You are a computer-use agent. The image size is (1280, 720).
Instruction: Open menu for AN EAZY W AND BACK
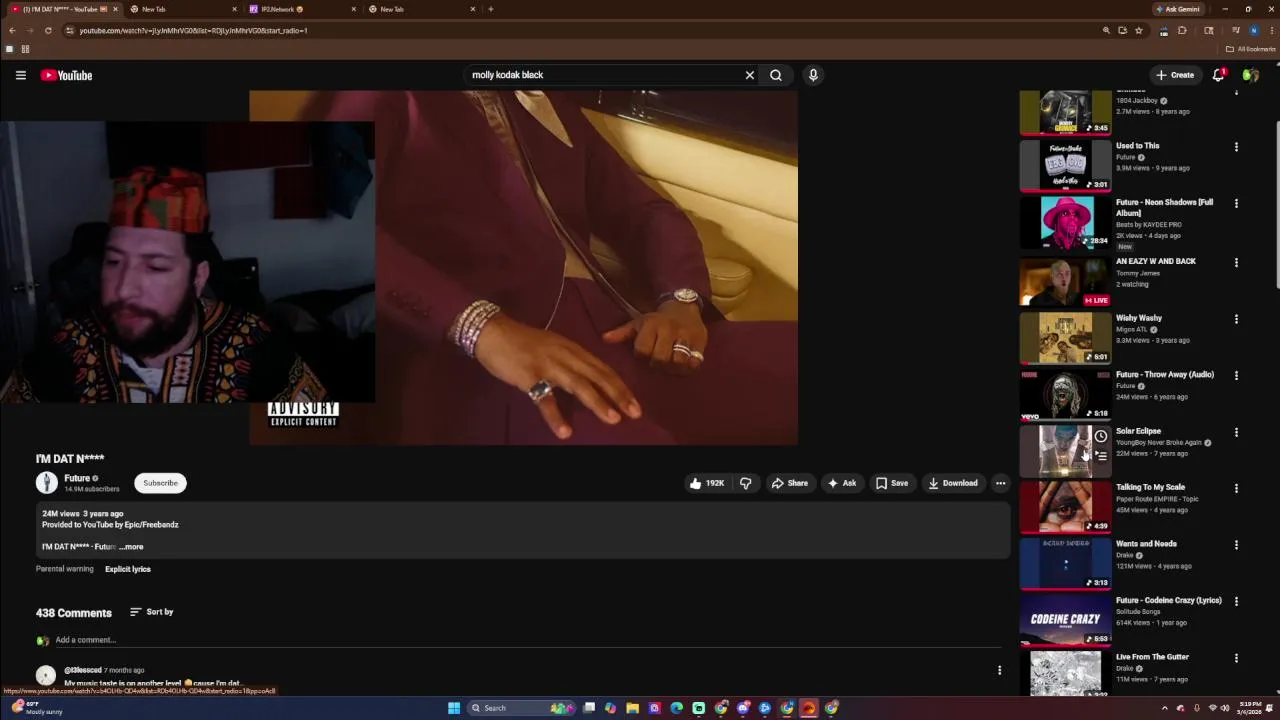(1236, 263)
